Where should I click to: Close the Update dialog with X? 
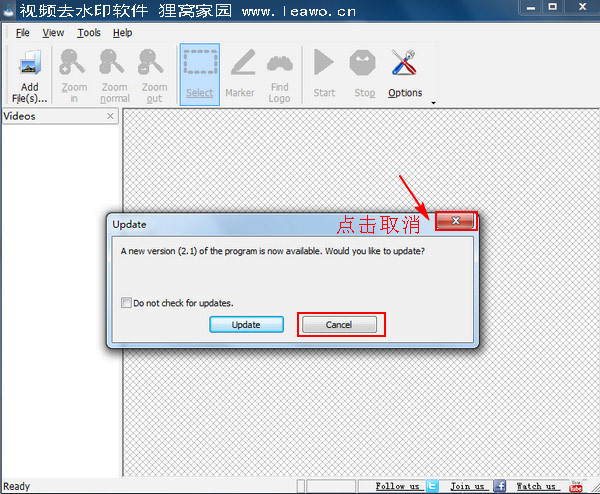point(455,220)
